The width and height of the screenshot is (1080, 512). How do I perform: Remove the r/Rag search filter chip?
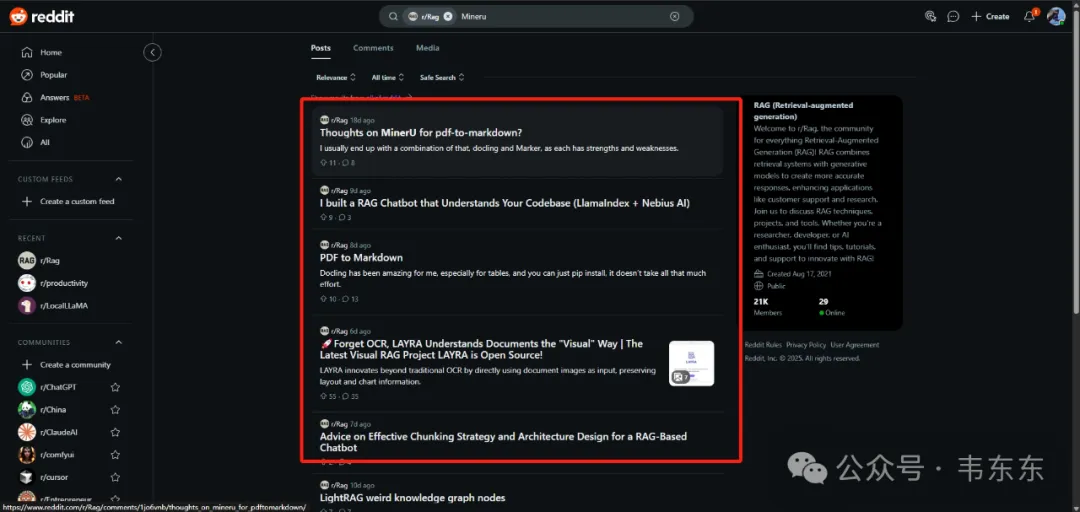(x=448, y=17)
